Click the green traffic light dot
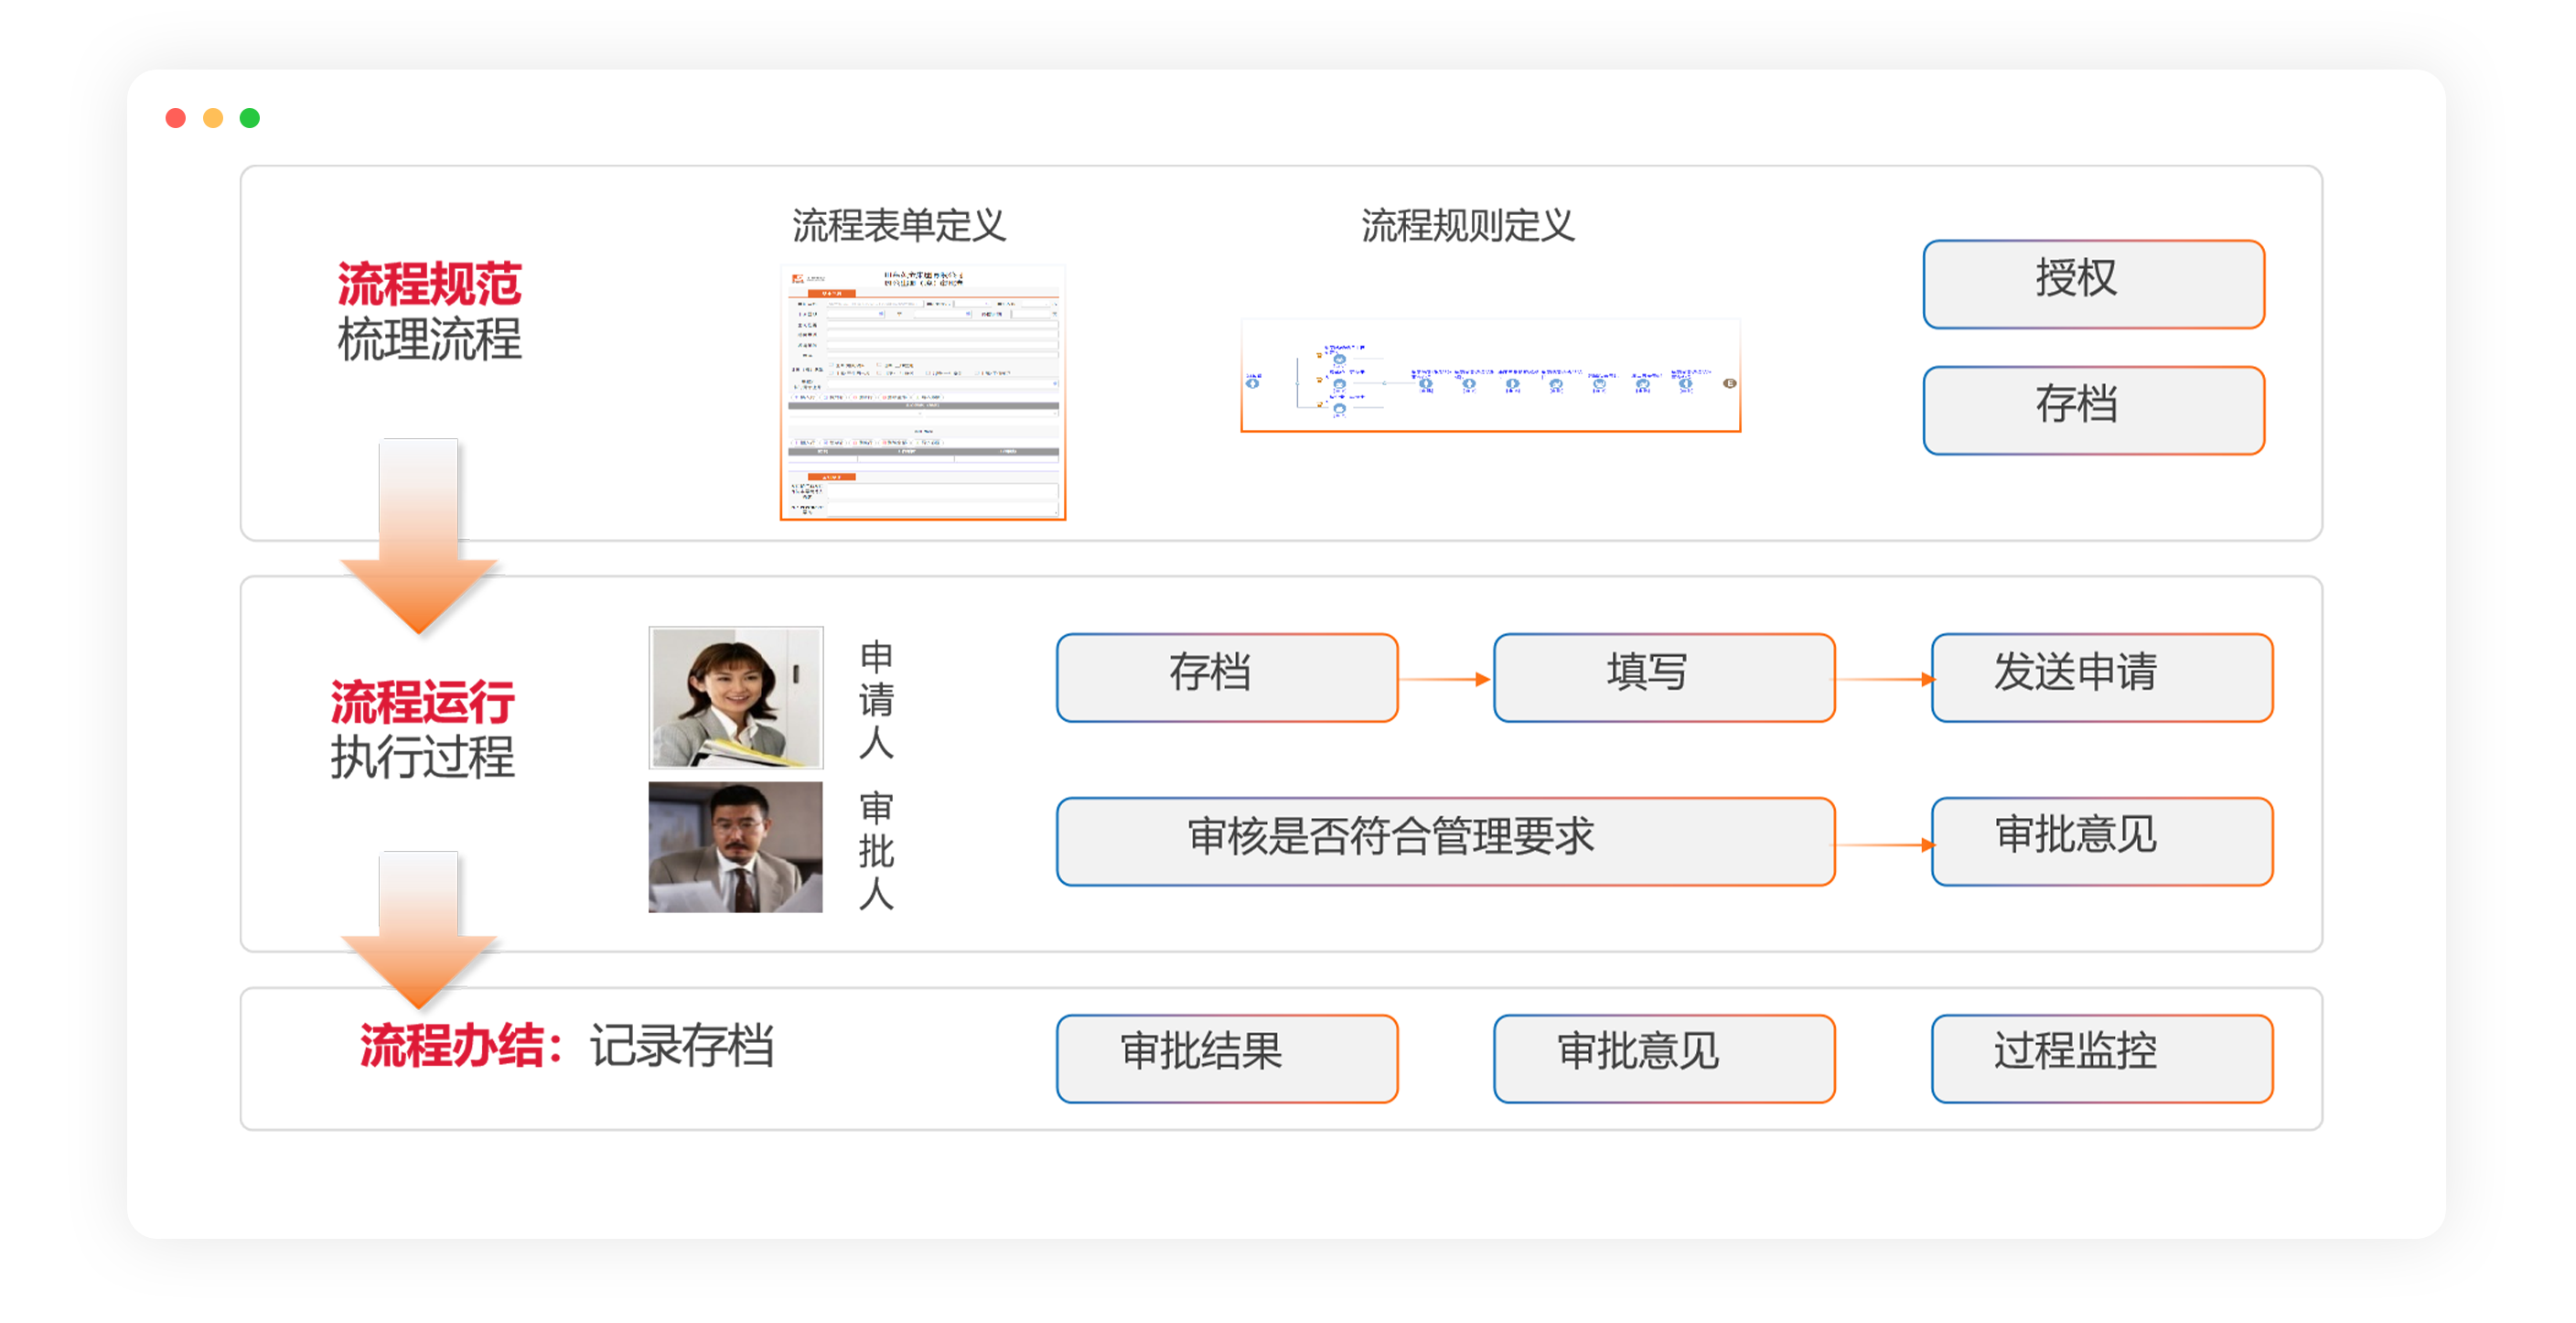Image resolution: width=2576 pixels, height=1323 pixels. coord(249,117)
